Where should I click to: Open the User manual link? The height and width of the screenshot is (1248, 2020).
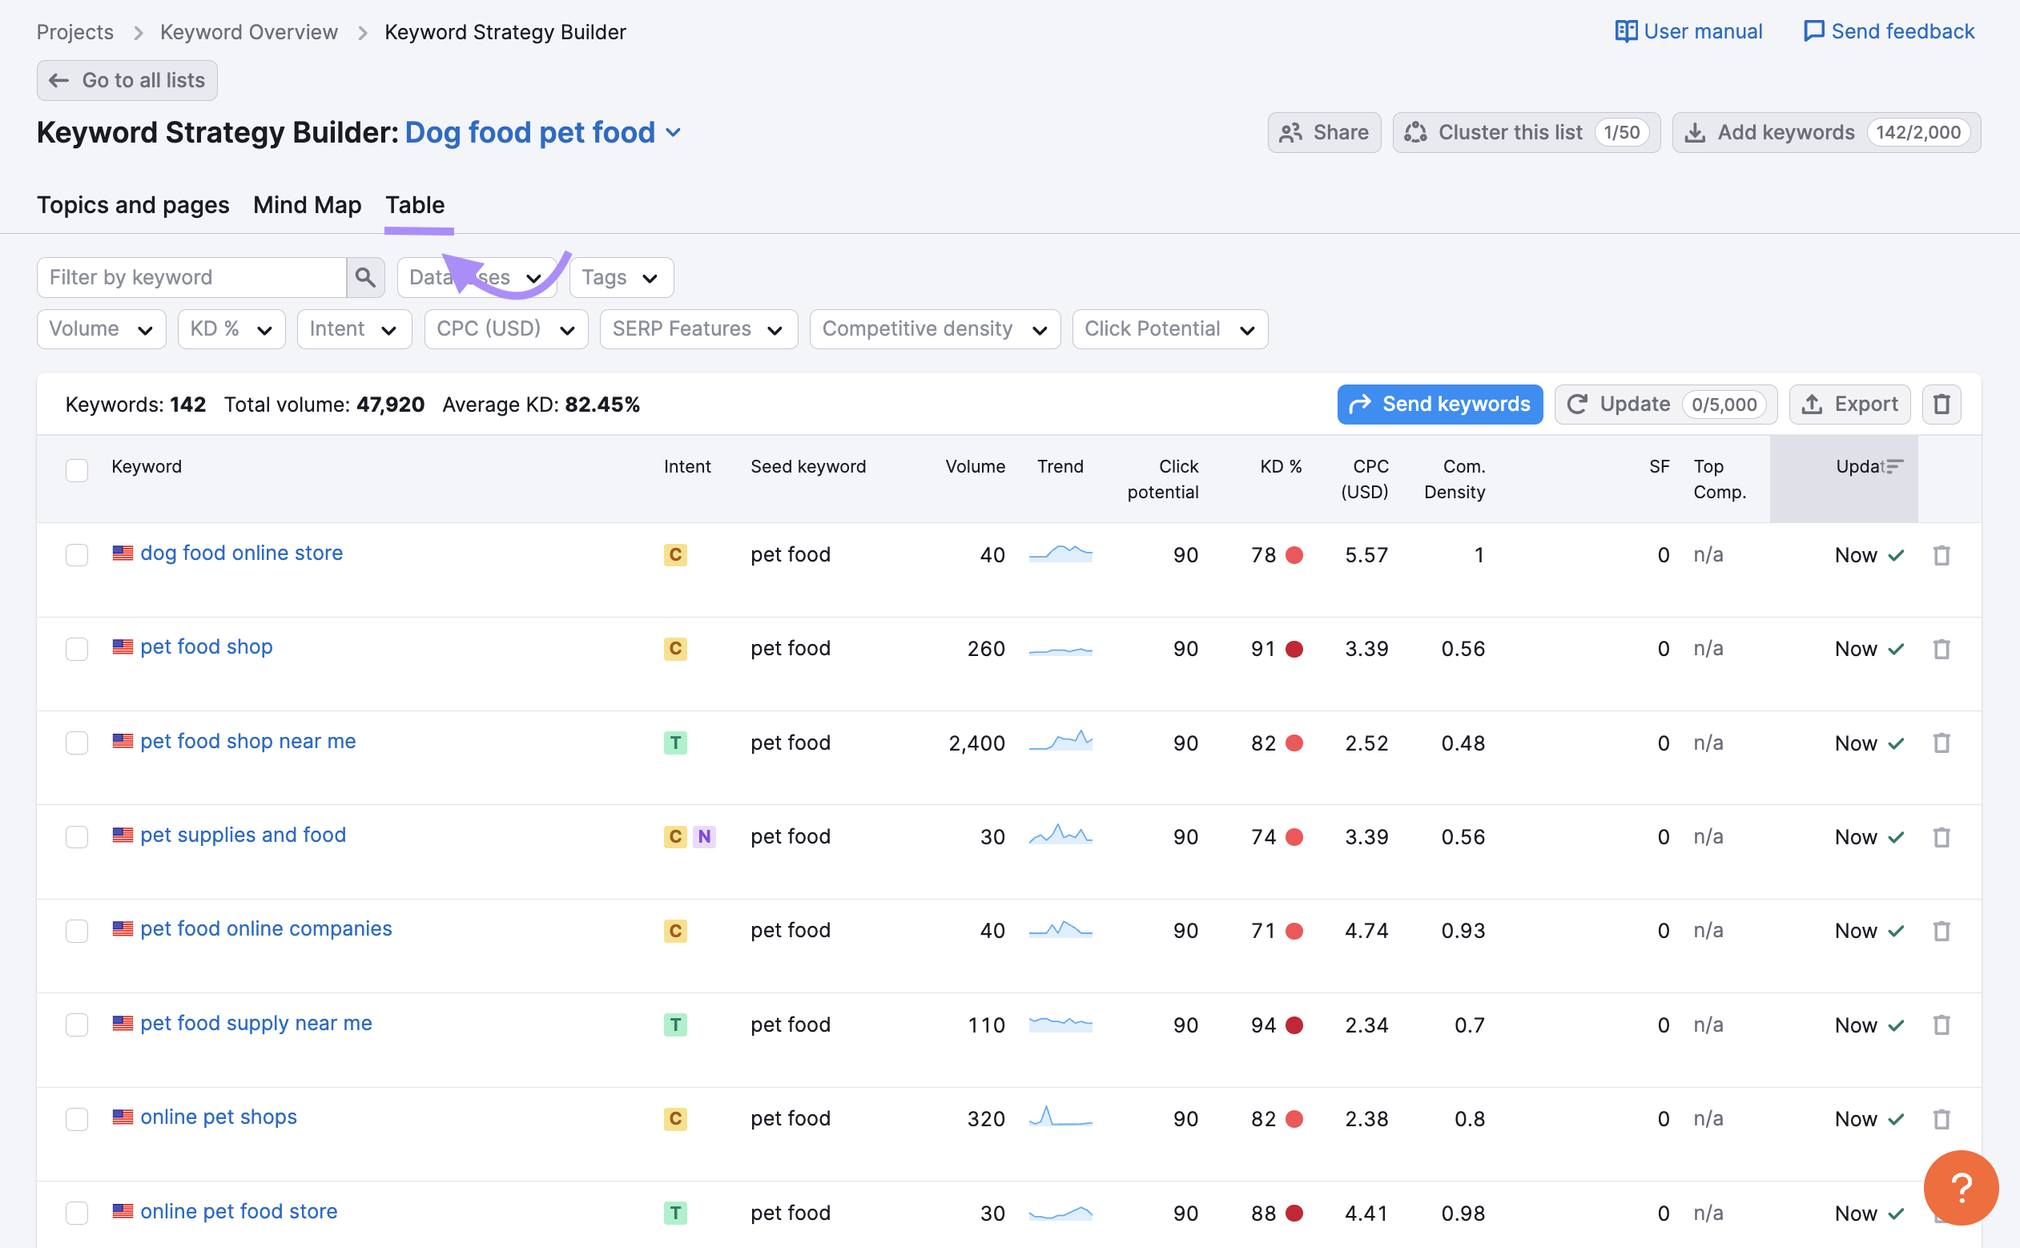(x=1688, y=31)
